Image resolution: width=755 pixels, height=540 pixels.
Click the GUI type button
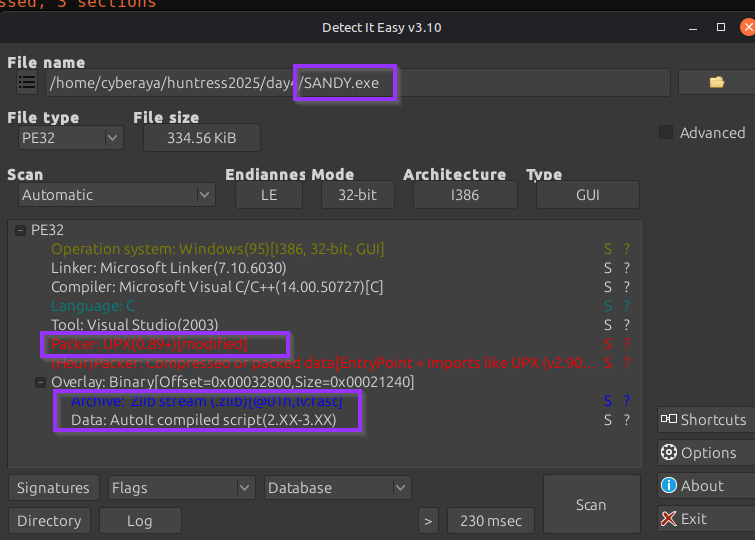coord(587,195)
